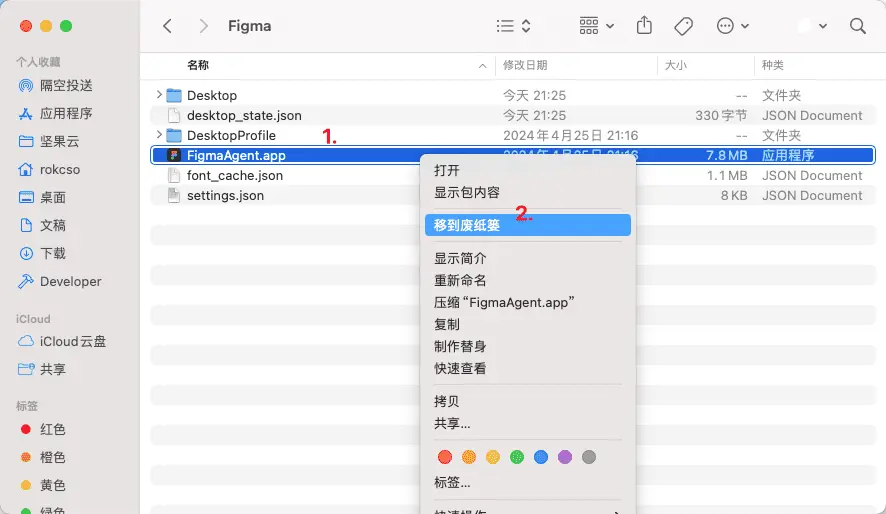Viewport: 886px width, 514px height.
Task: Choose 移到废纸篓 in the context menu
Action: (528, 225)
